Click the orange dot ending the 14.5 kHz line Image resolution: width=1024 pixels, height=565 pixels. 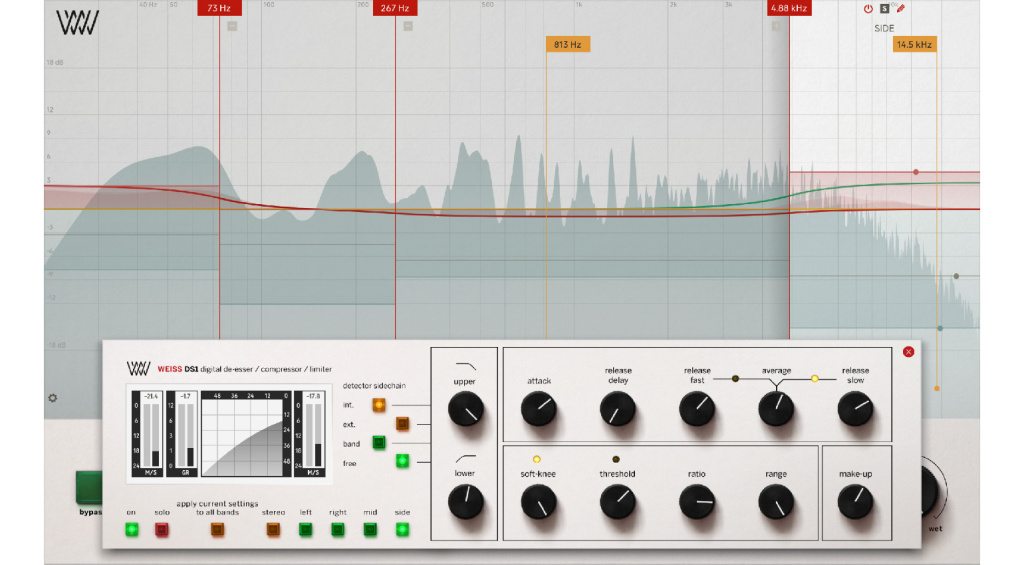tap(937, 388)
